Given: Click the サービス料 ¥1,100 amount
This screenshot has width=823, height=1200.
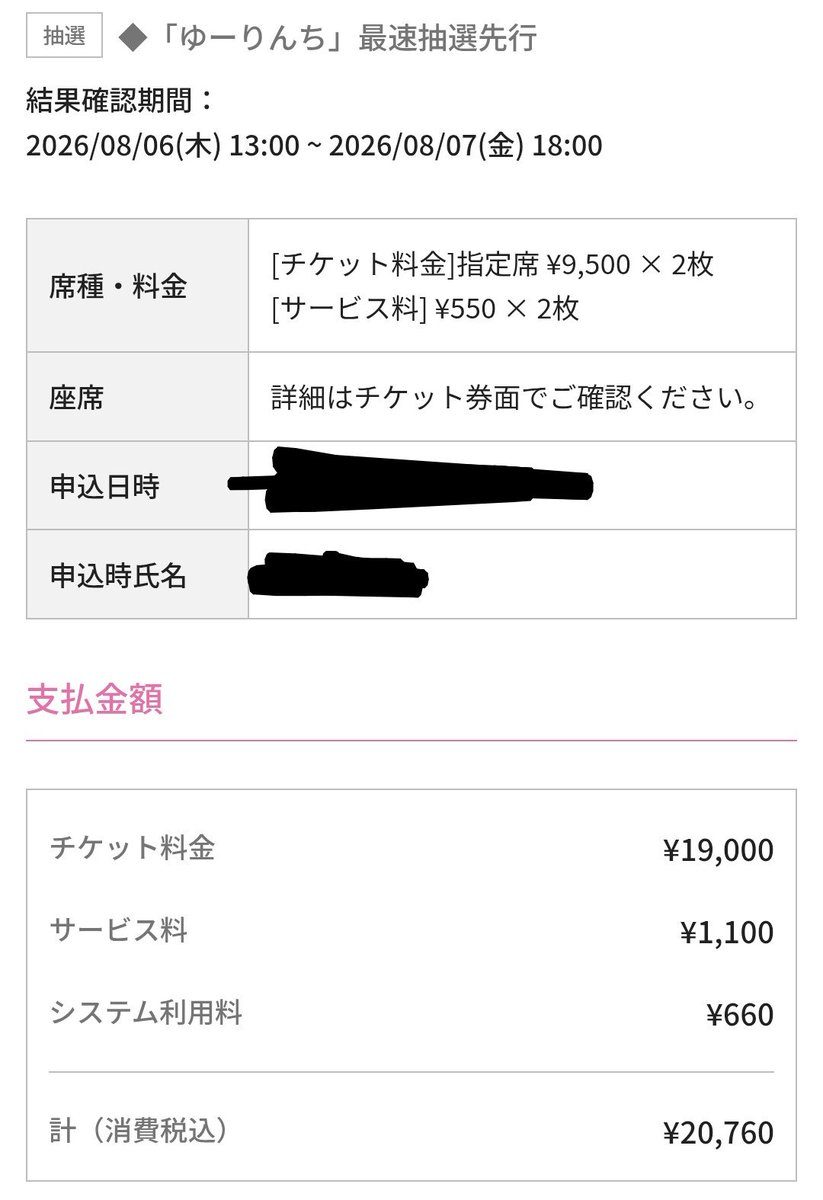Looking at the screenshot, I should (x=726, y=933).
